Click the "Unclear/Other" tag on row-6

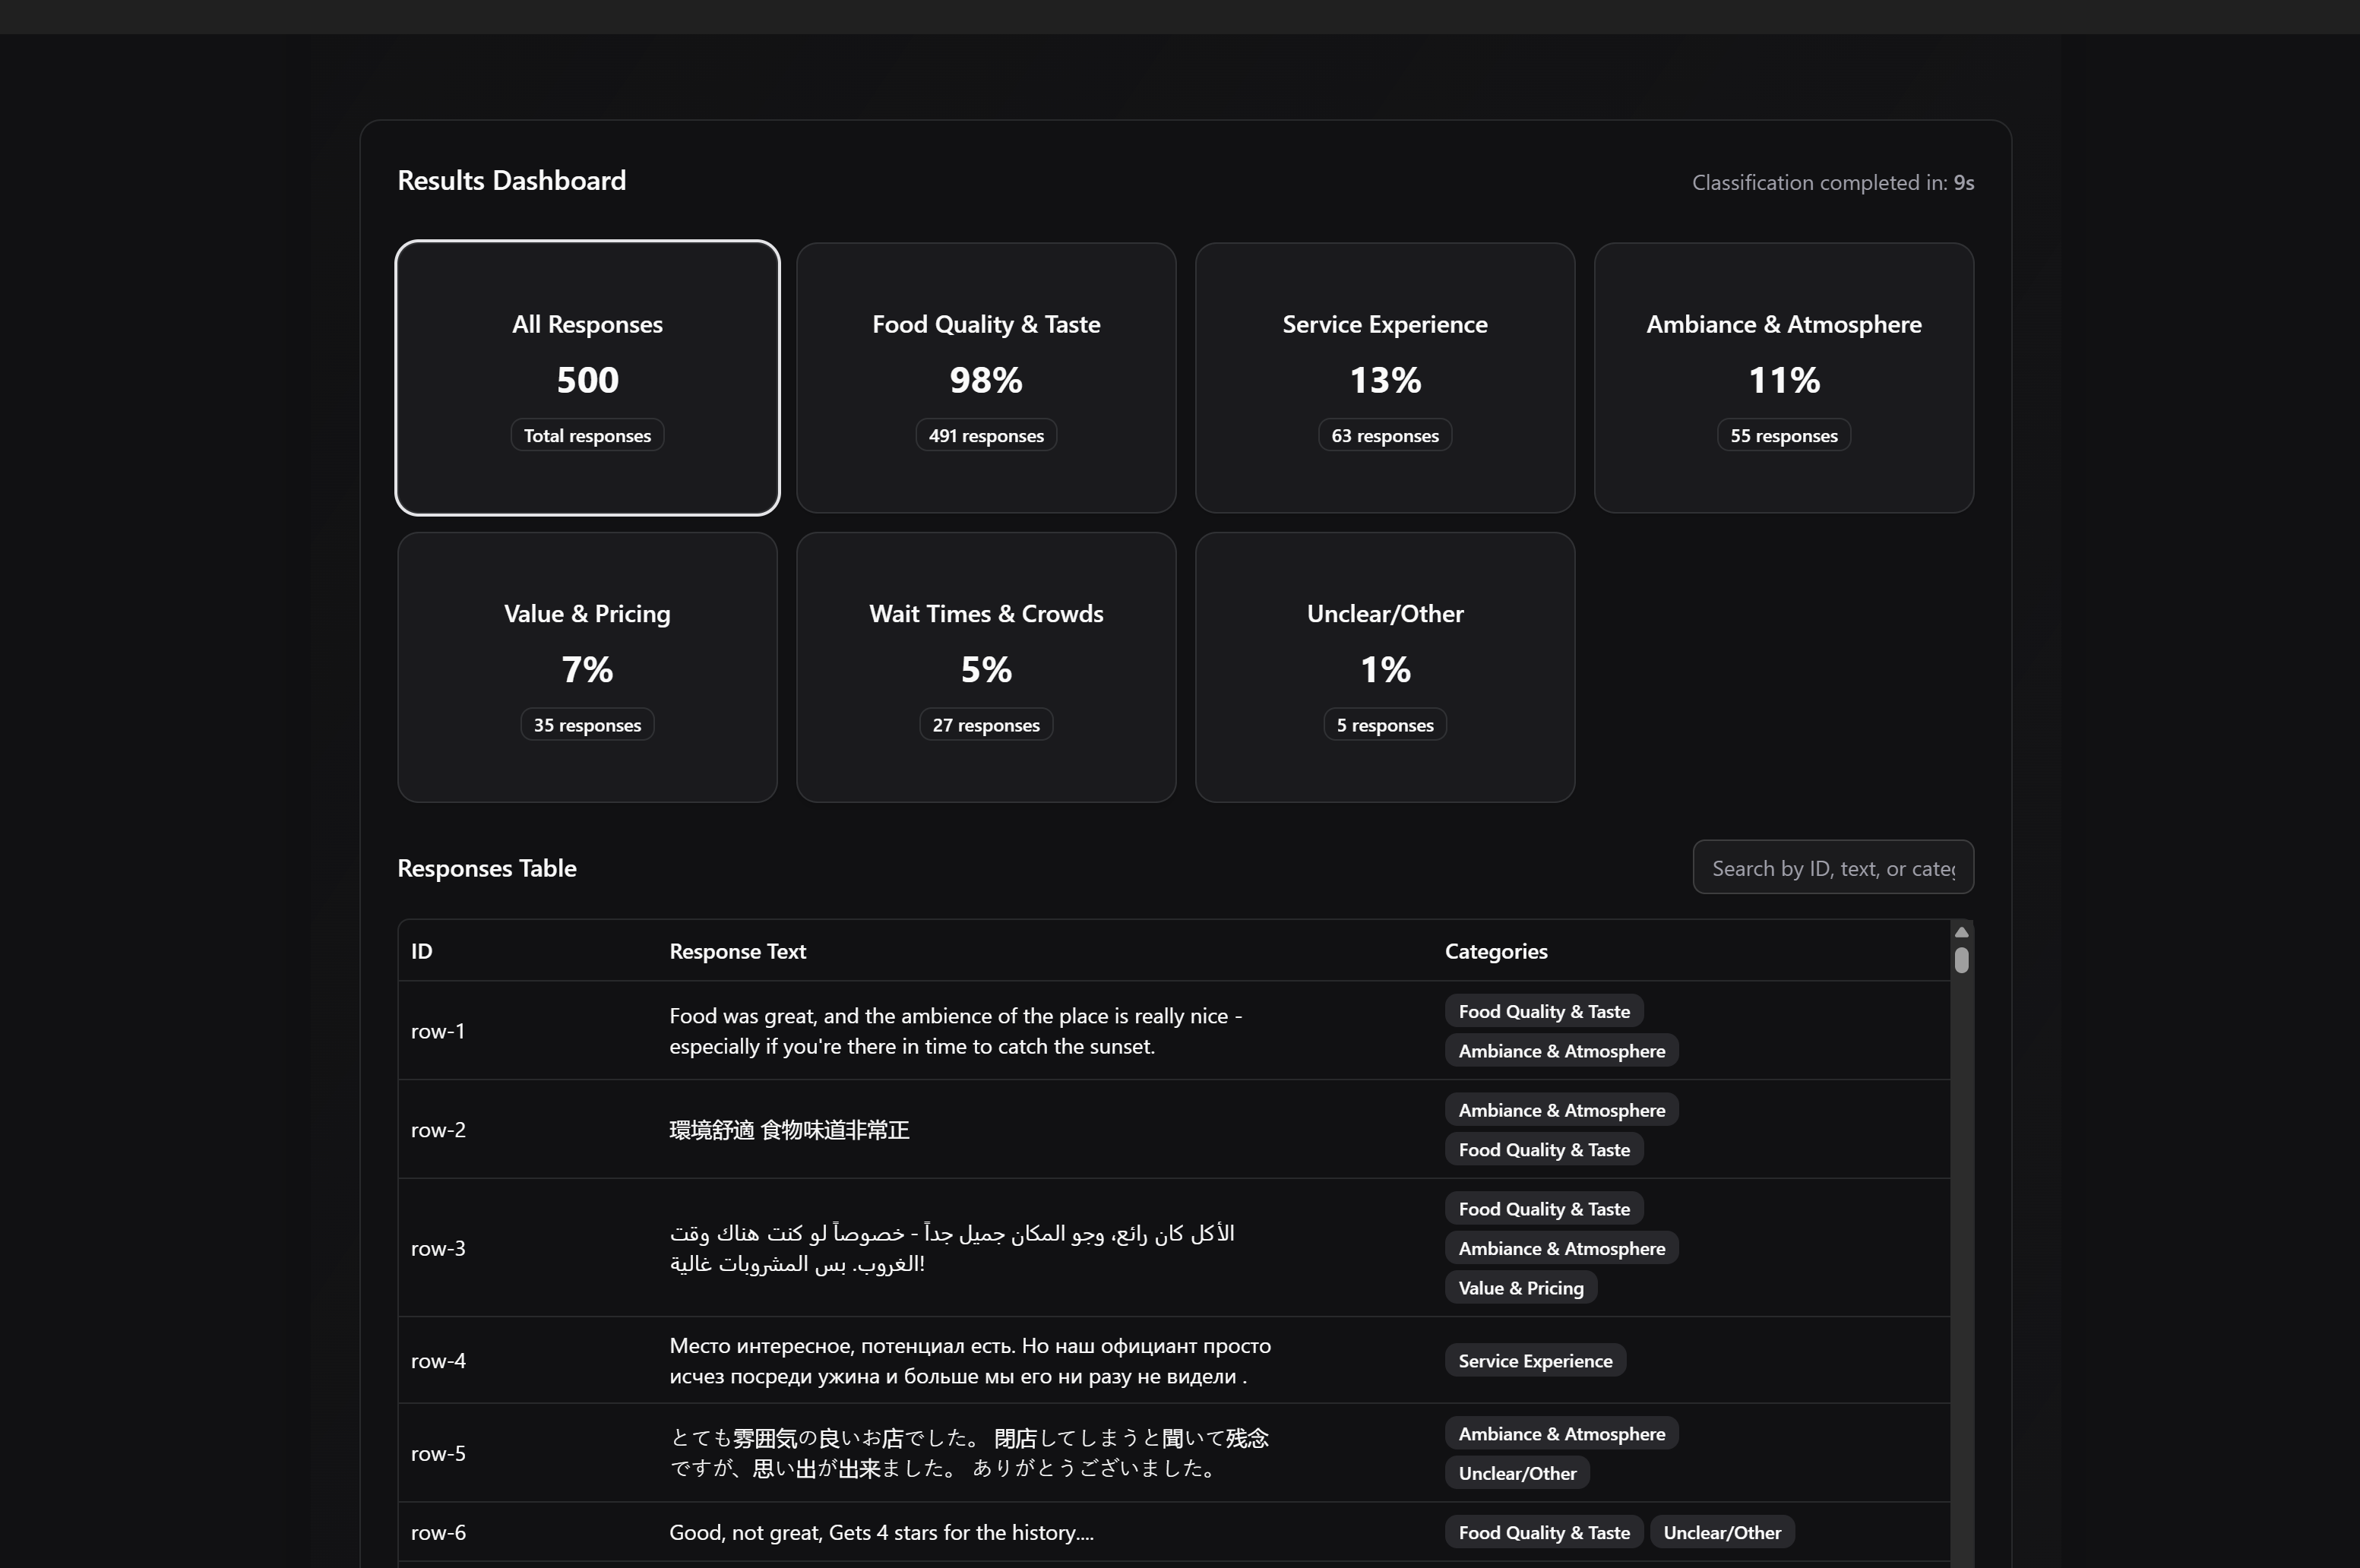(1722, 1531)
